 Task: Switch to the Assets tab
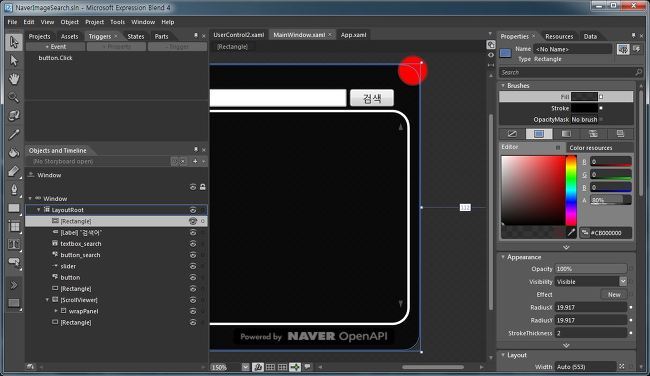[69, 36]
